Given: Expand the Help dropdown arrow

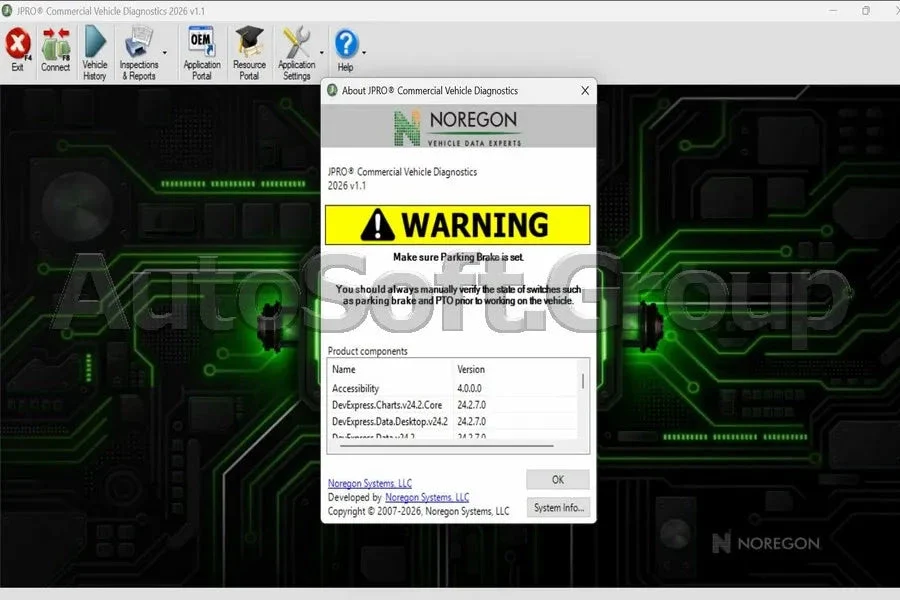Looking at the screenshot, I should pyautogui.click(x=364, y=53).
